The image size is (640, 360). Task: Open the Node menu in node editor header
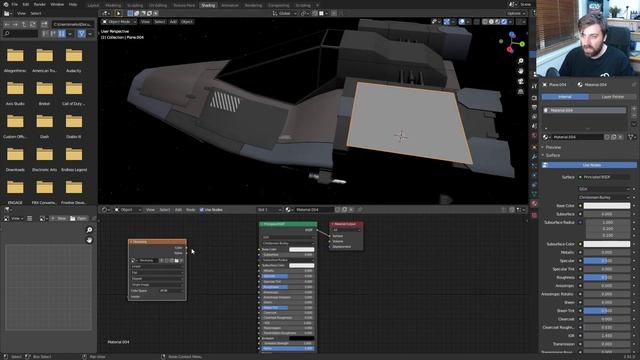(x=191, y=209)
